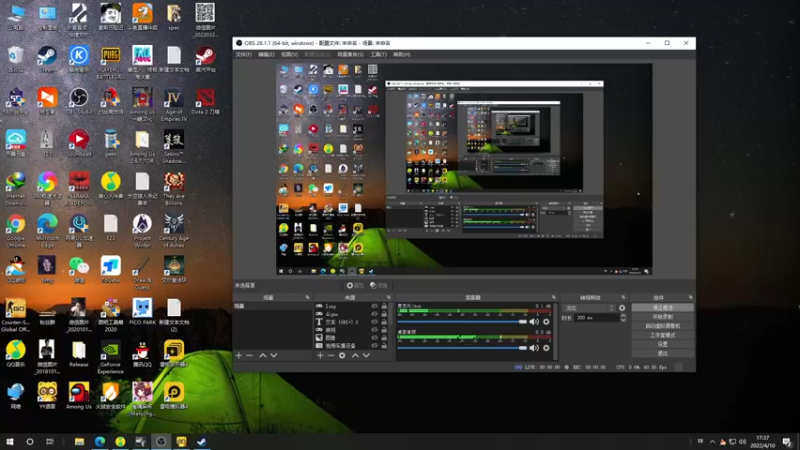Viewport: 800px width, 450px height.
Task: Open the They Are Billions shortcut
Action: point(173,189)
